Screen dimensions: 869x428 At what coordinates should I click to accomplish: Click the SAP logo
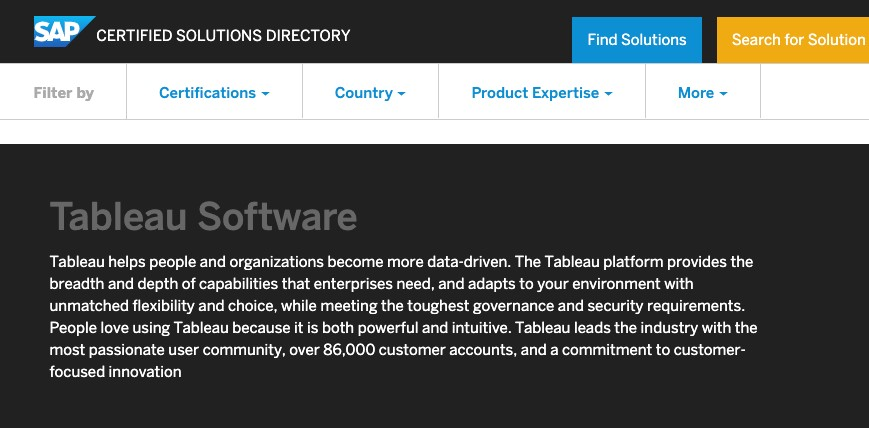(64, 32)
